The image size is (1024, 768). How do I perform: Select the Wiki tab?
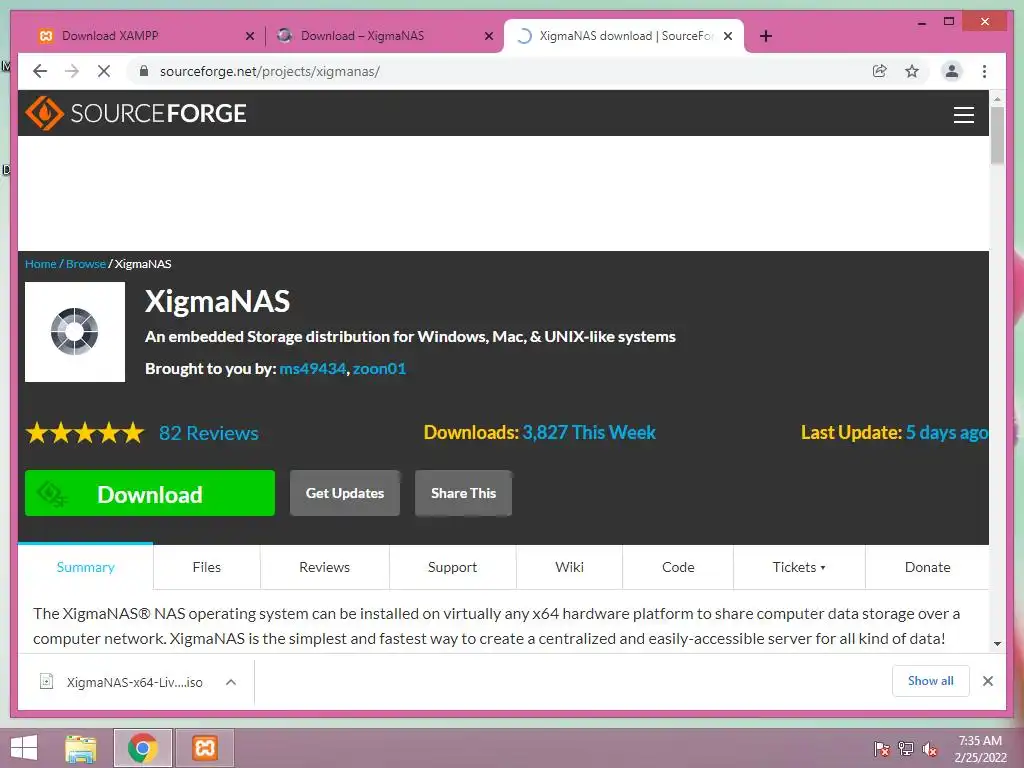coord(569,567)
